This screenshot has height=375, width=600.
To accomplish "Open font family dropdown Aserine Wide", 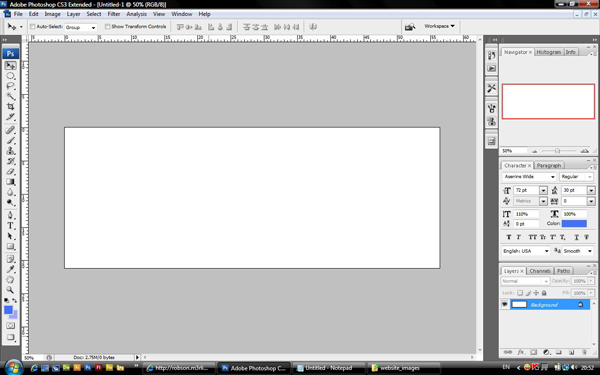I will click(x=529, y=177).
